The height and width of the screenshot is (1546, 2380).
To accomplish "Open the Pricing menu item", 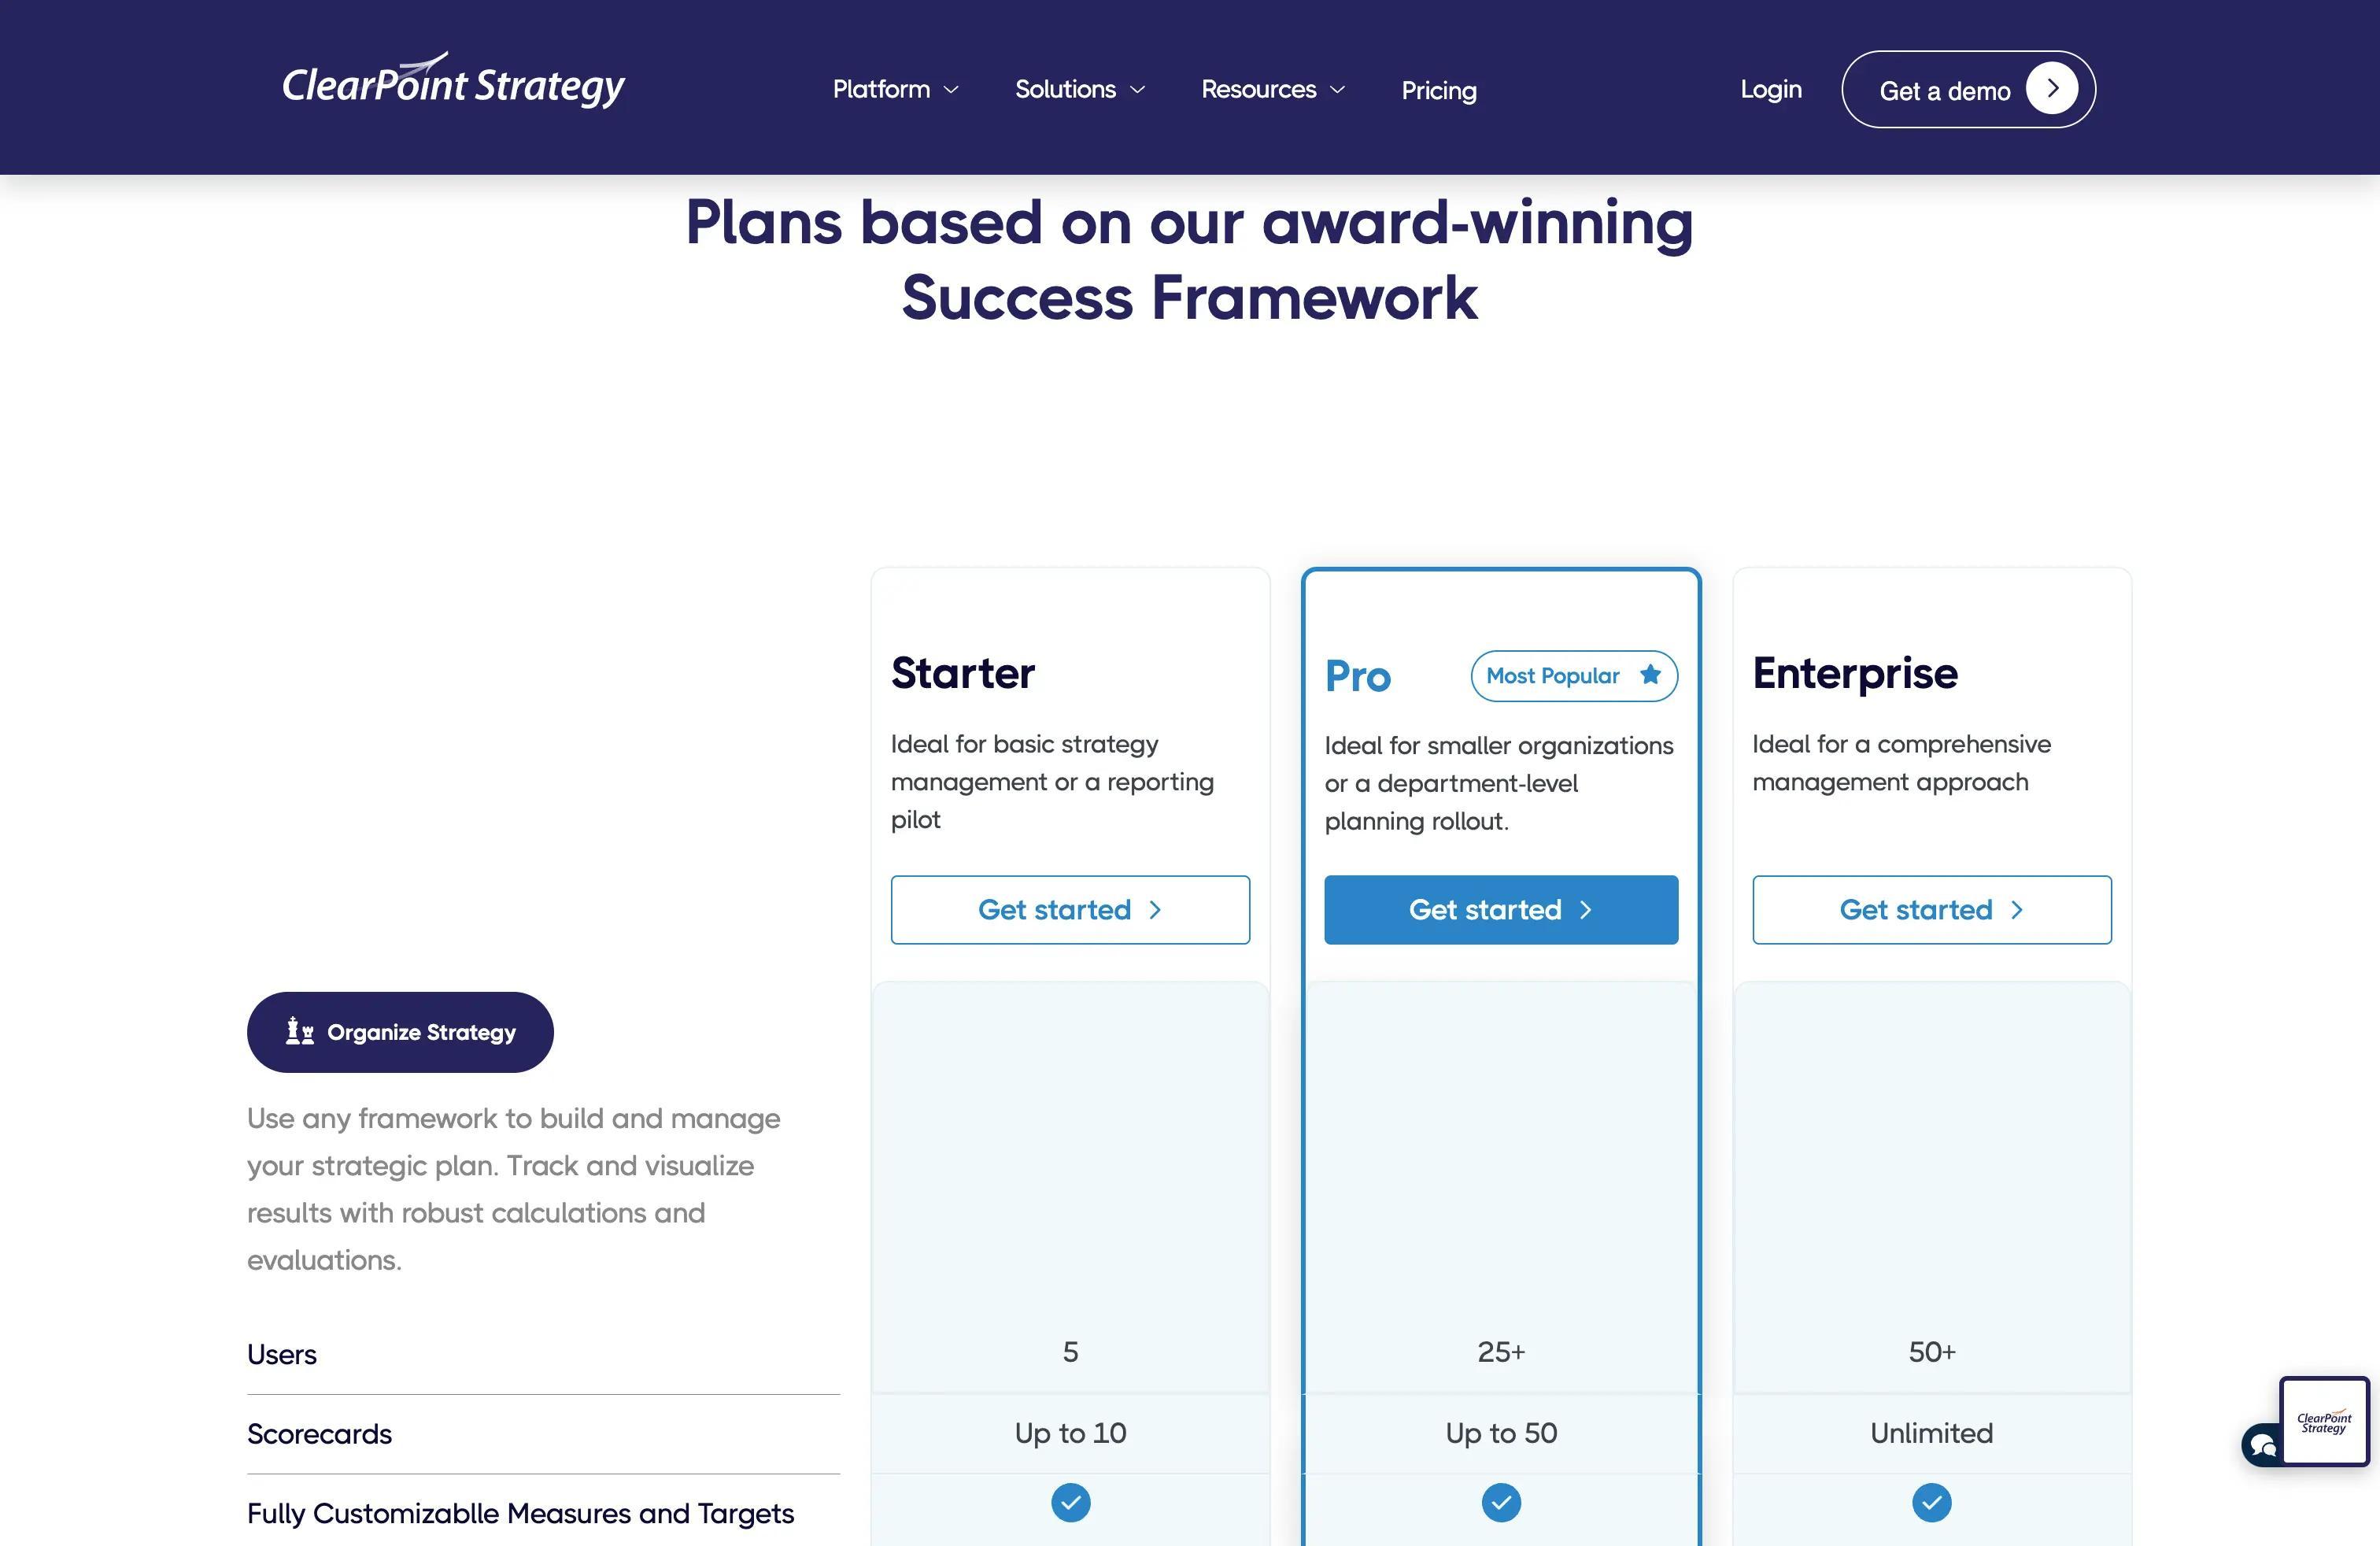I will (x=1438, y=87).
